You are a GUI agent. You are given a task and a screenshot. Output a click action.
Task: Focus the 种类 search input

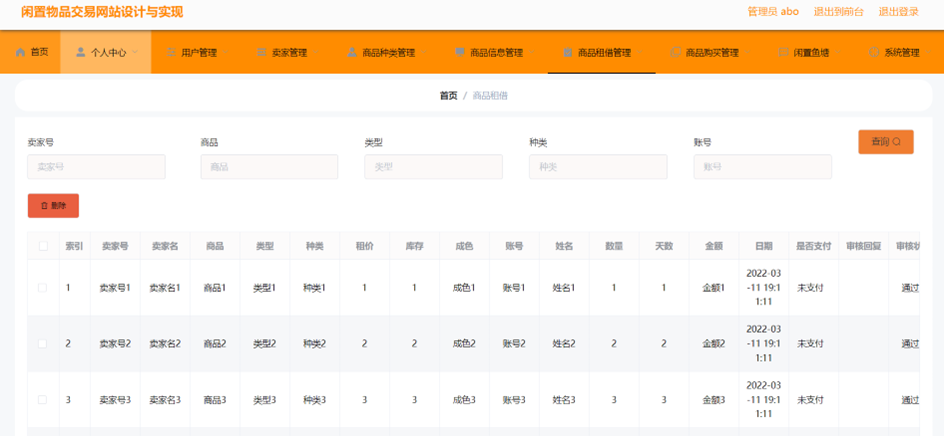pos(598,167)
